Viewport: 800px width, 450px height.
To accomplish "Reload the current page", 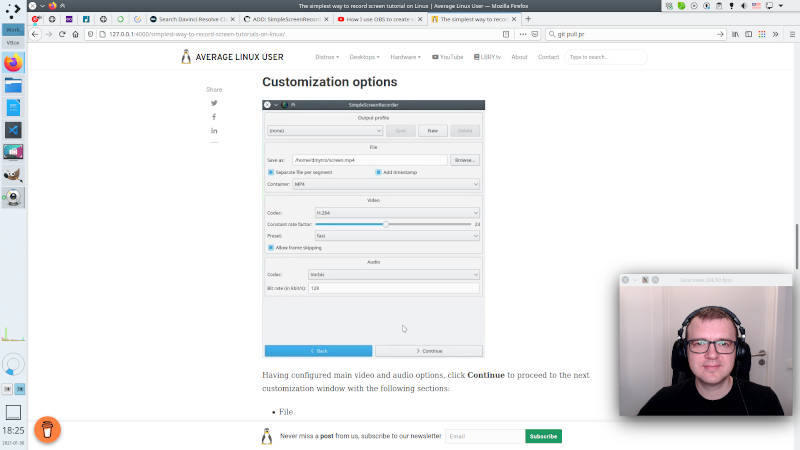I will point(62,34).
